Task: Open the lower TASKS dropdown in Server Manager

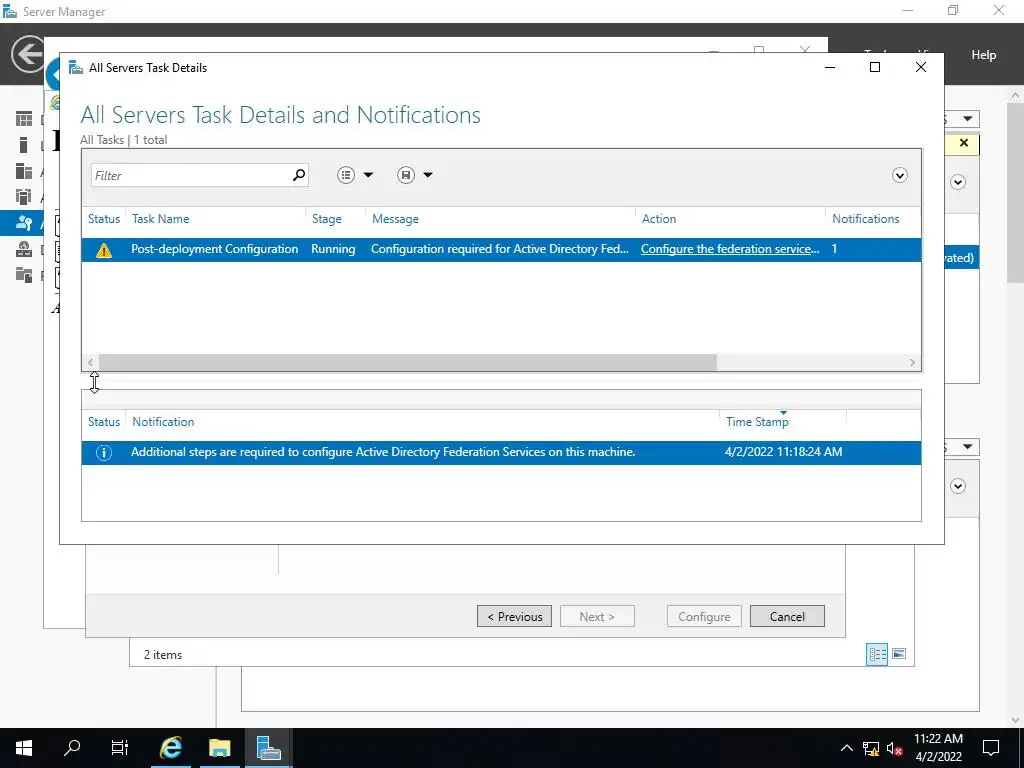Action: 968,447
